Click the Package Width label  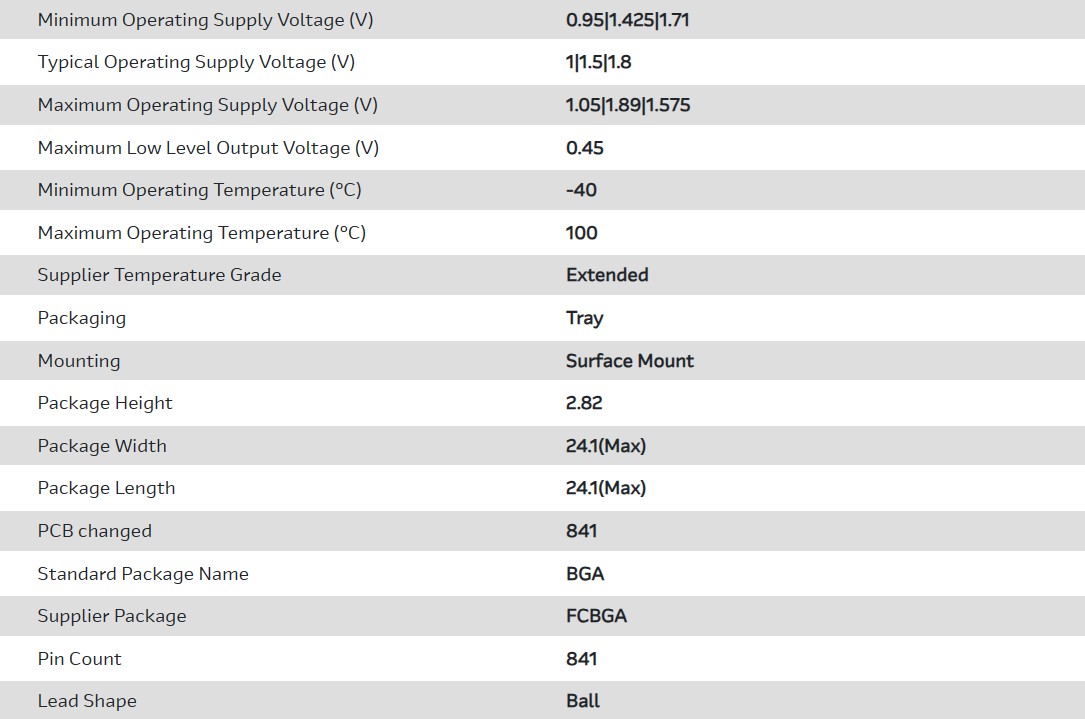coord(102,446)
